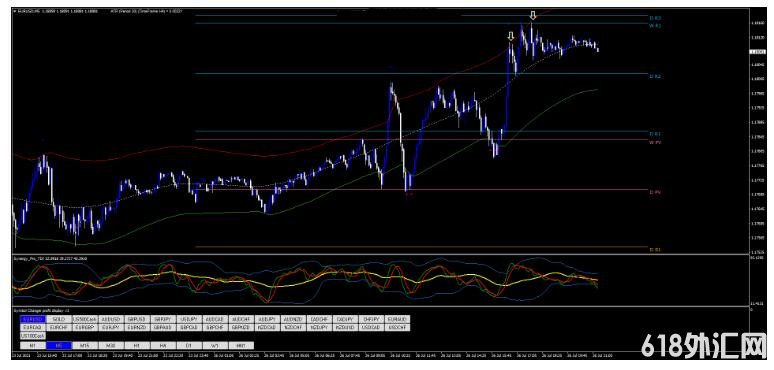Toggle the highlighted M5 timeframe
Image resolution: width=774 pixels, height=370 pixels.
(x=59, y=345)
